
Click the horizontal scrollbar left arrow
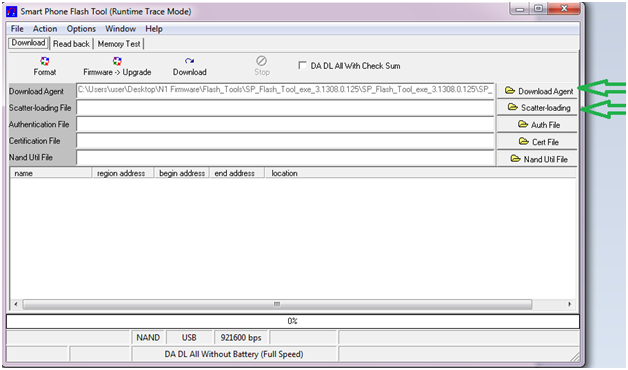point(16,304)
